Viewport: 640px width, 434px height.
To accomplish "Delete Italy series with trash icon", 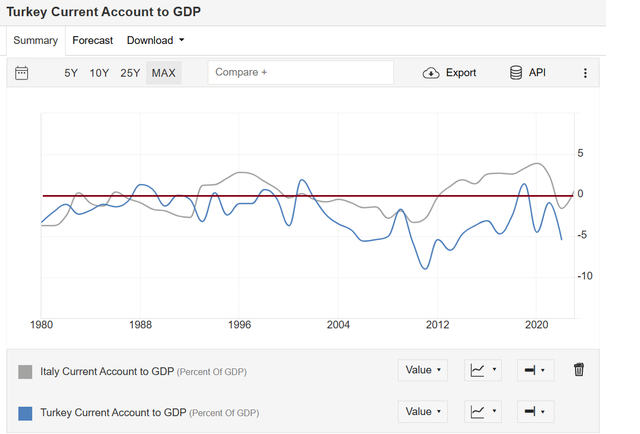I will pyautogui.click(x=579, y=369).
